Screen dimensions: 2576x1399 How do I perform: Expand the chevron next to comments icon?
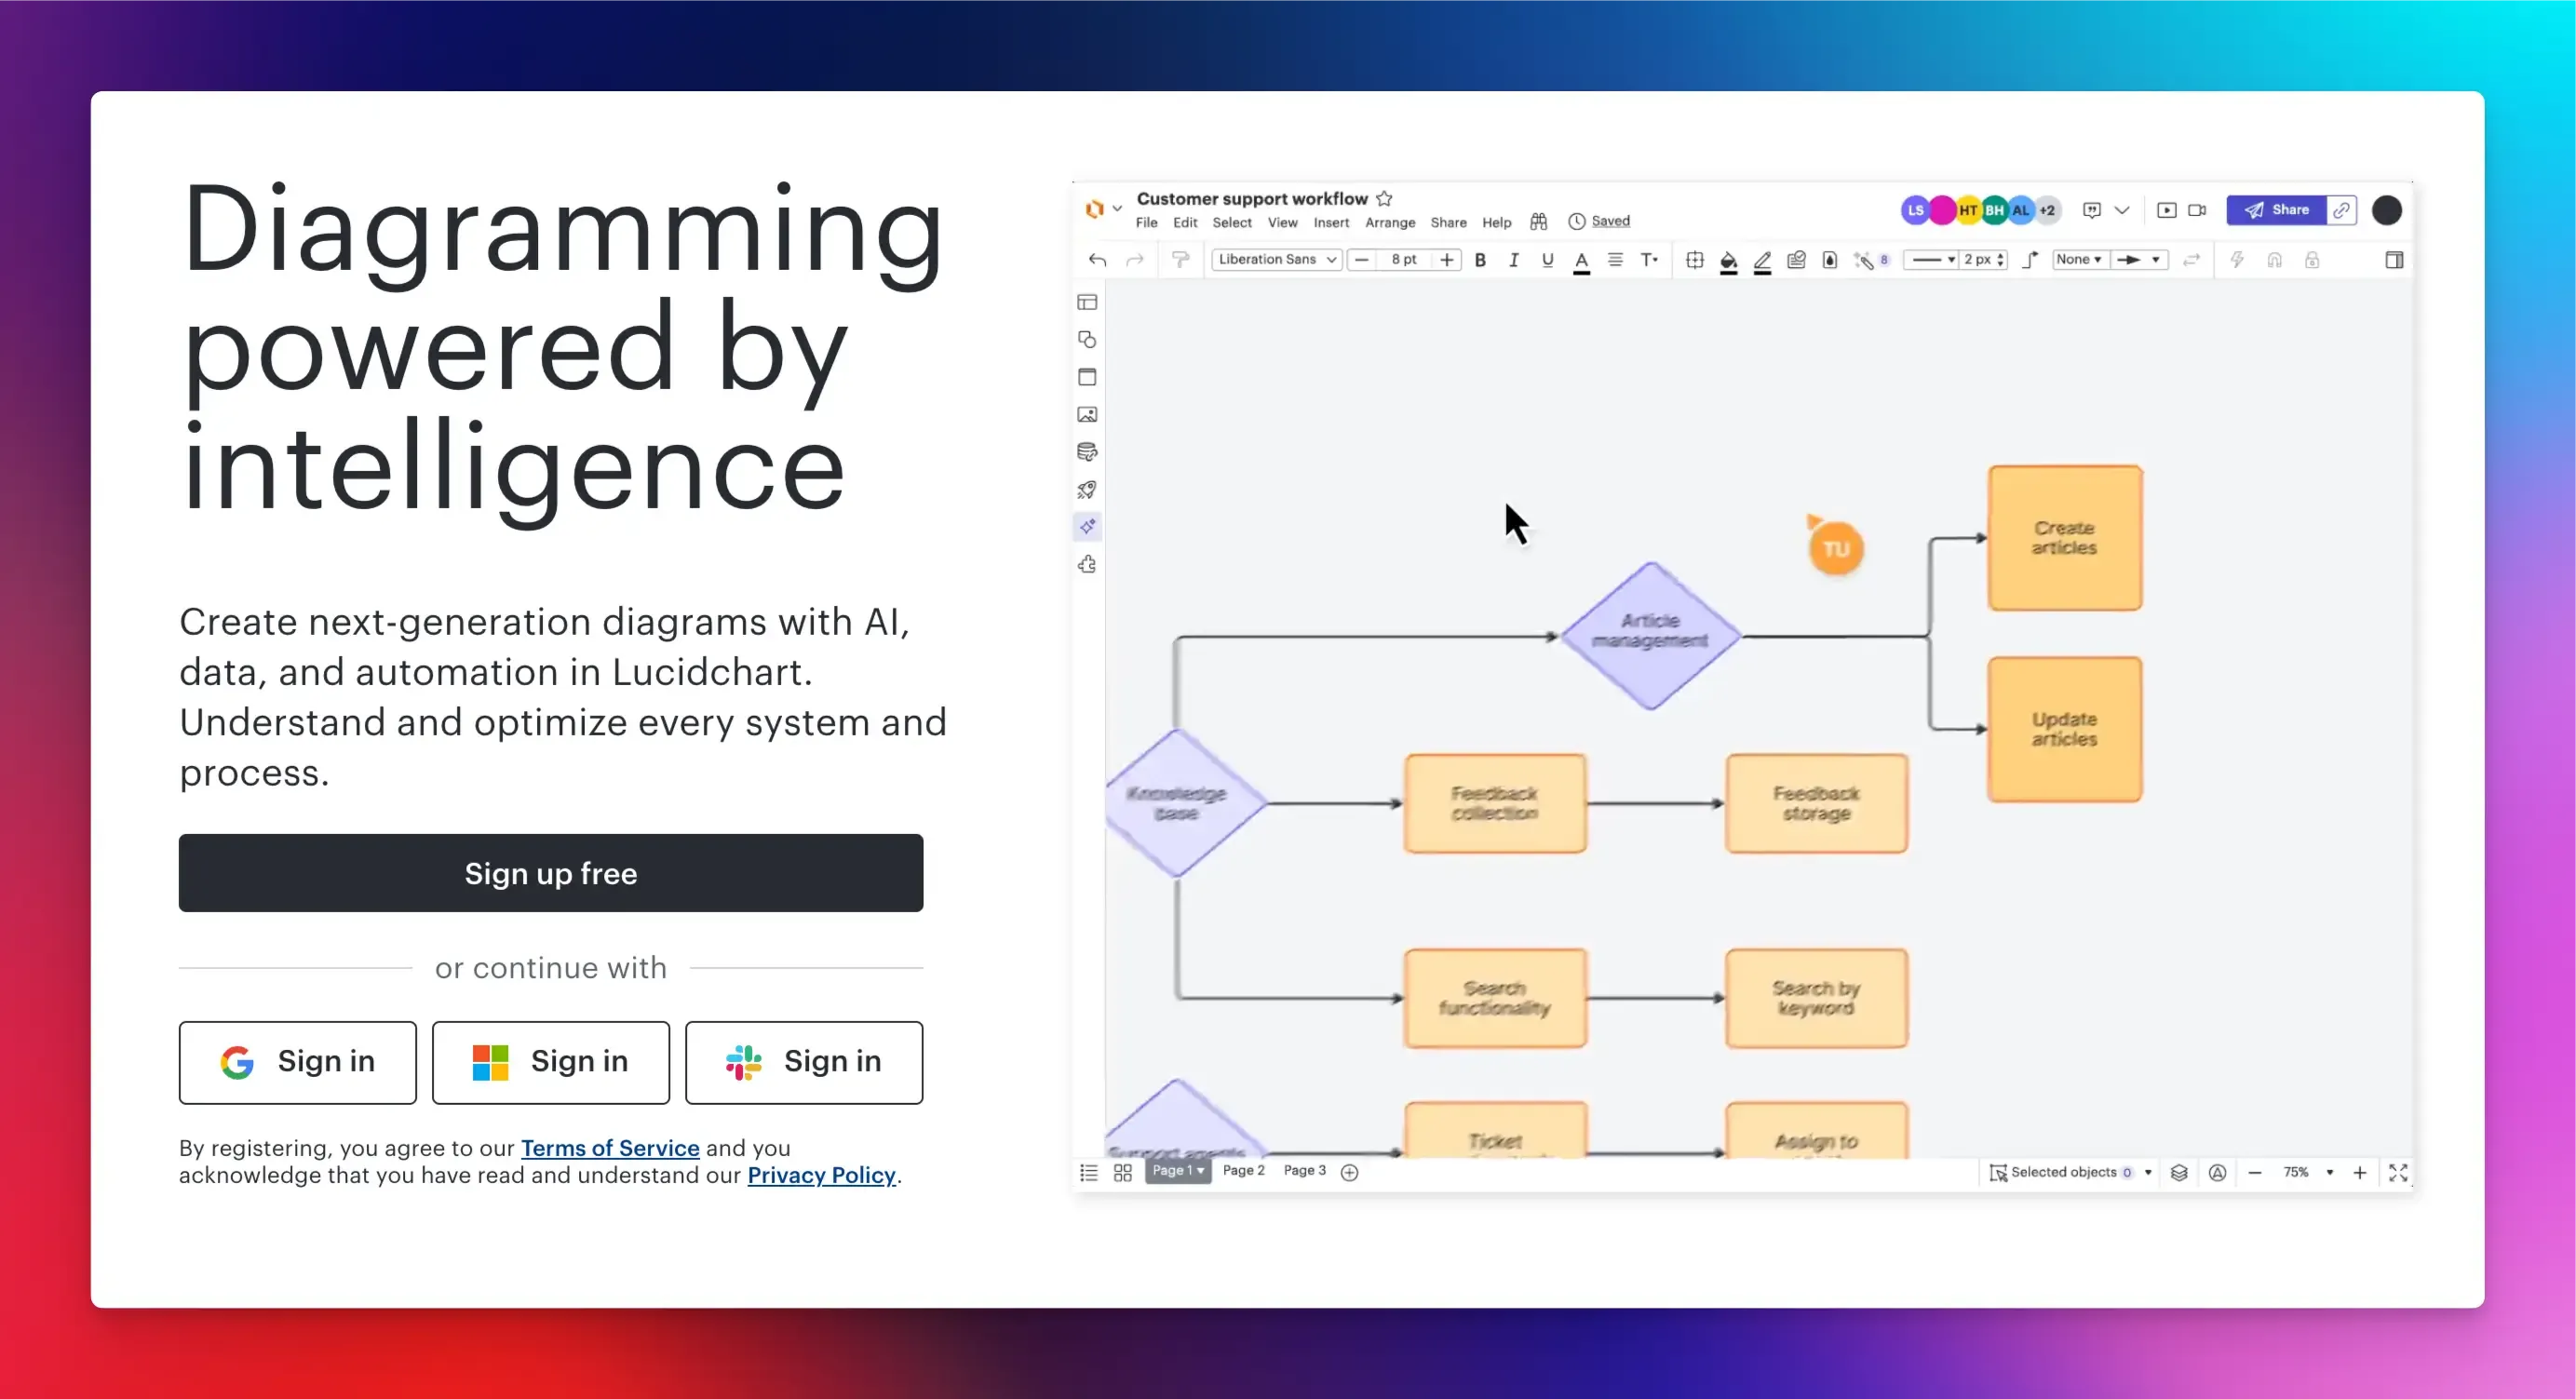pos(2122,210)
